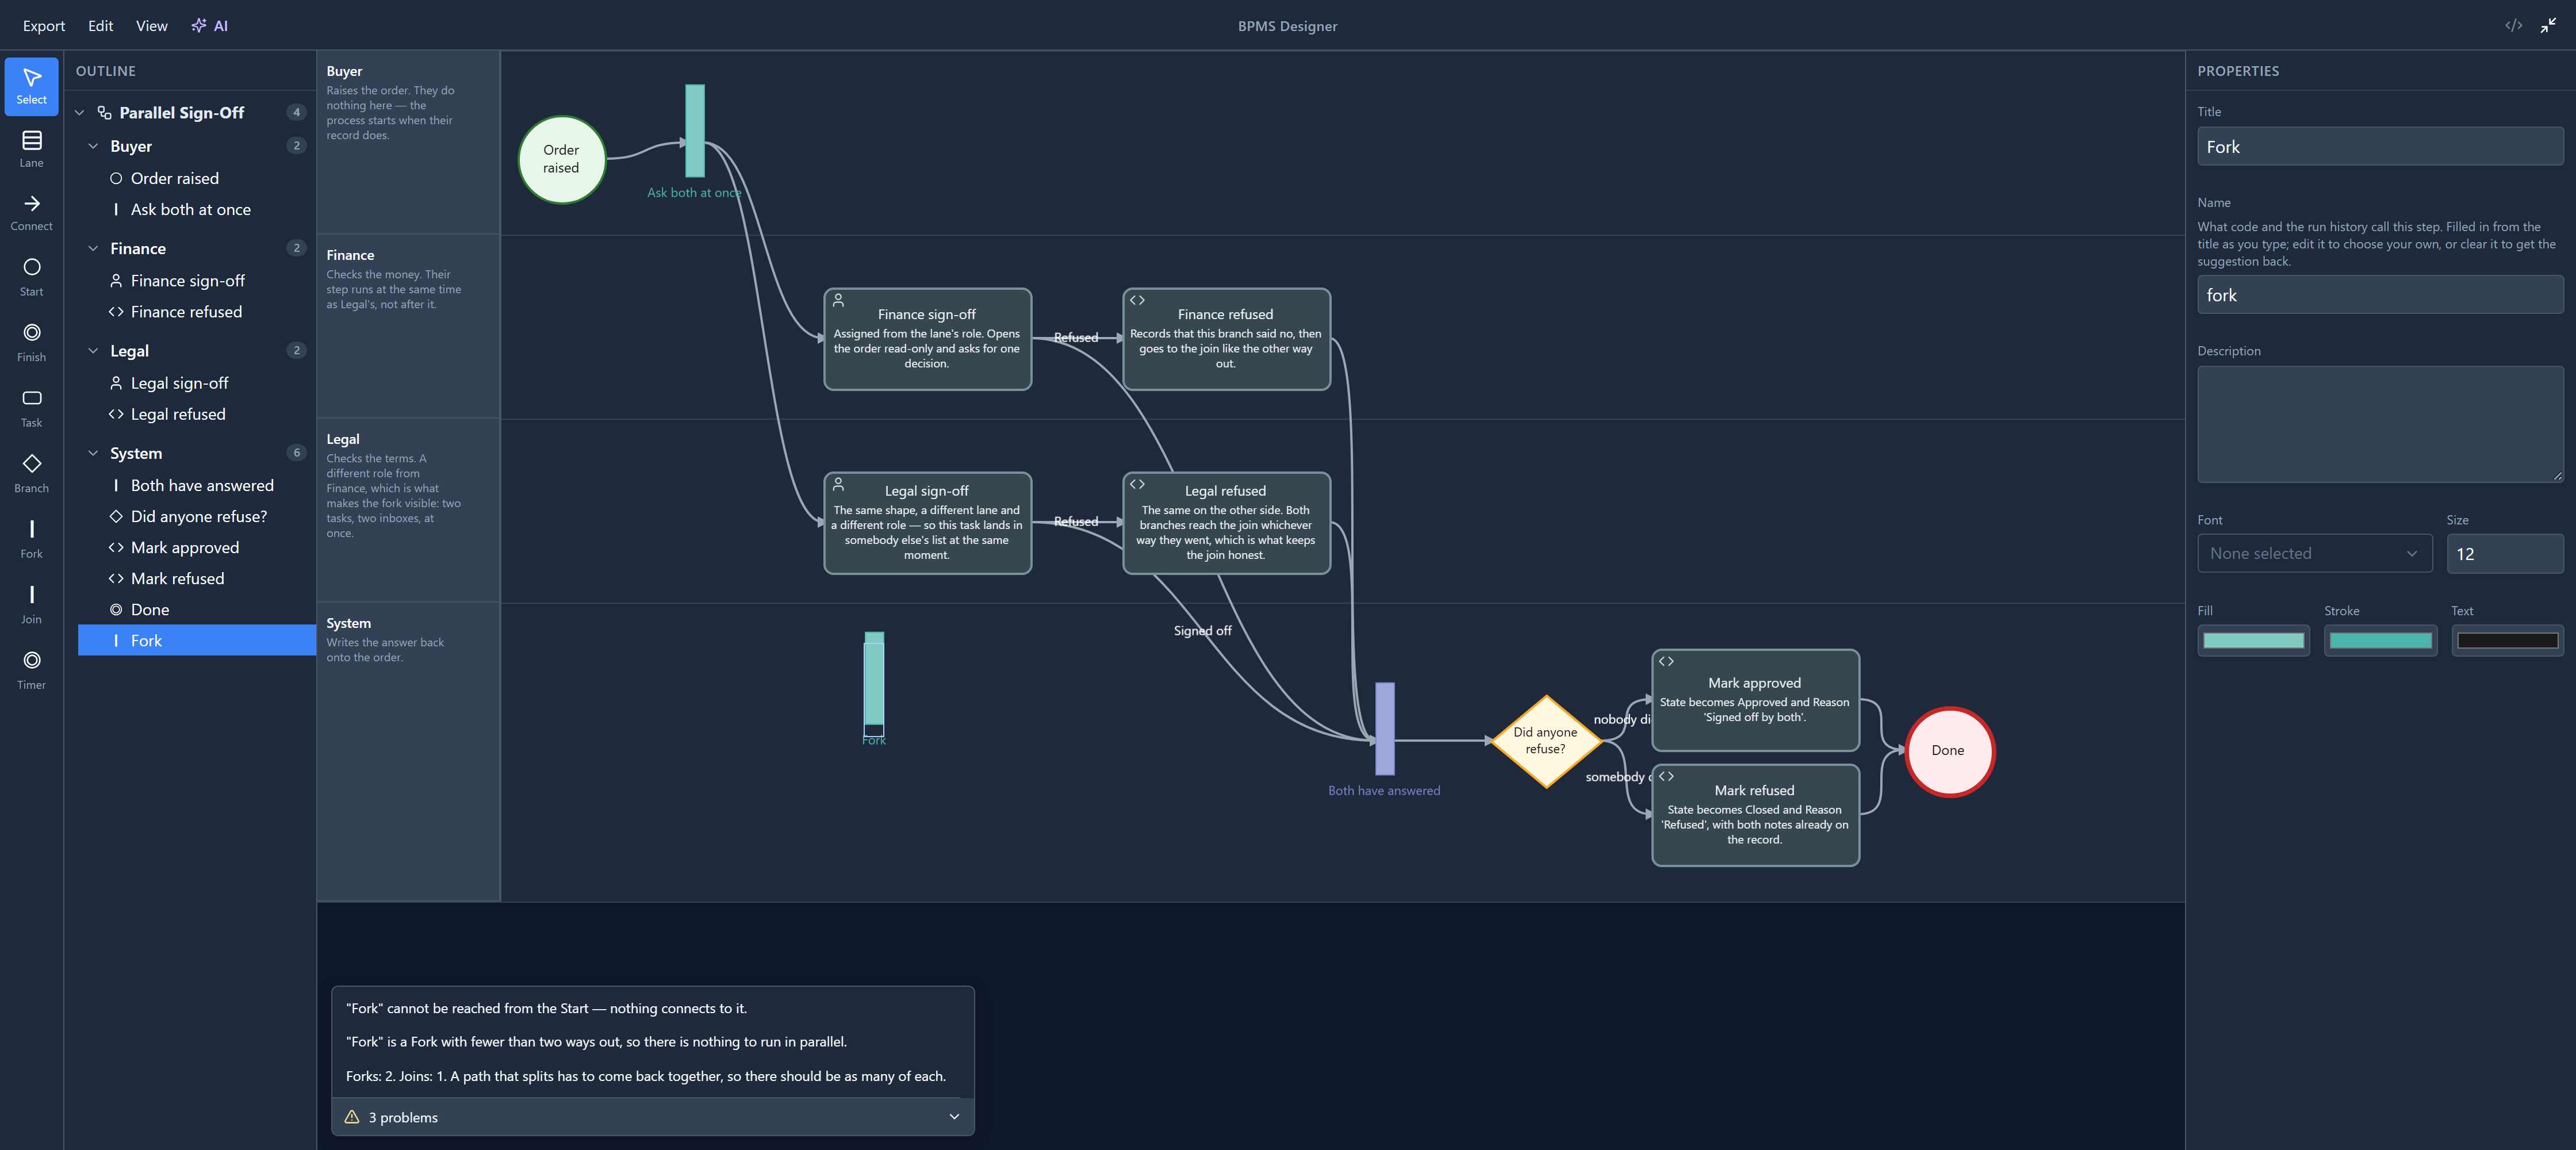Viewport: 2576px width, 1150px height.
Task: Collapse the Finance outline group
Action: pyautogui.click(x=93, y=248)
